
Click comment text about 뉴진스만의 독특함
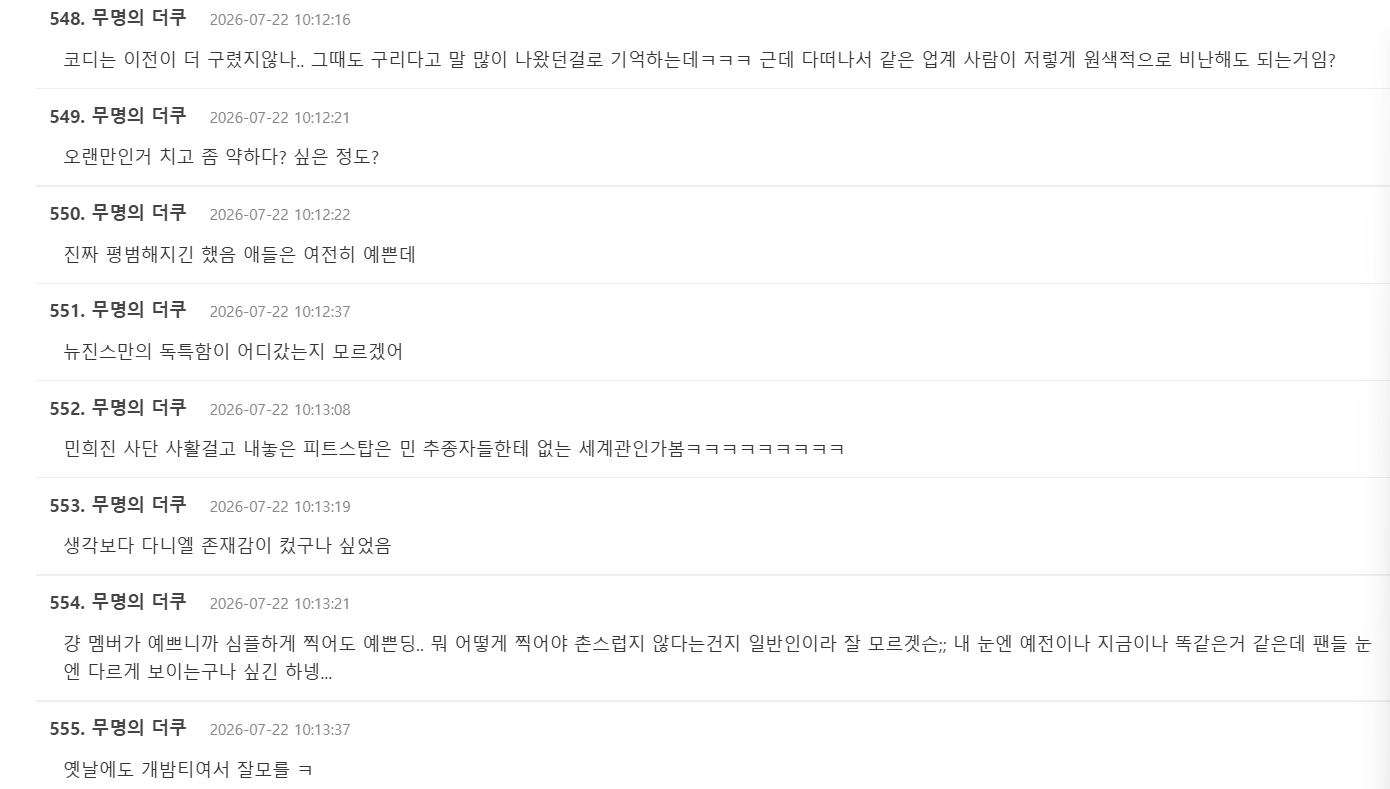(233, 351)
